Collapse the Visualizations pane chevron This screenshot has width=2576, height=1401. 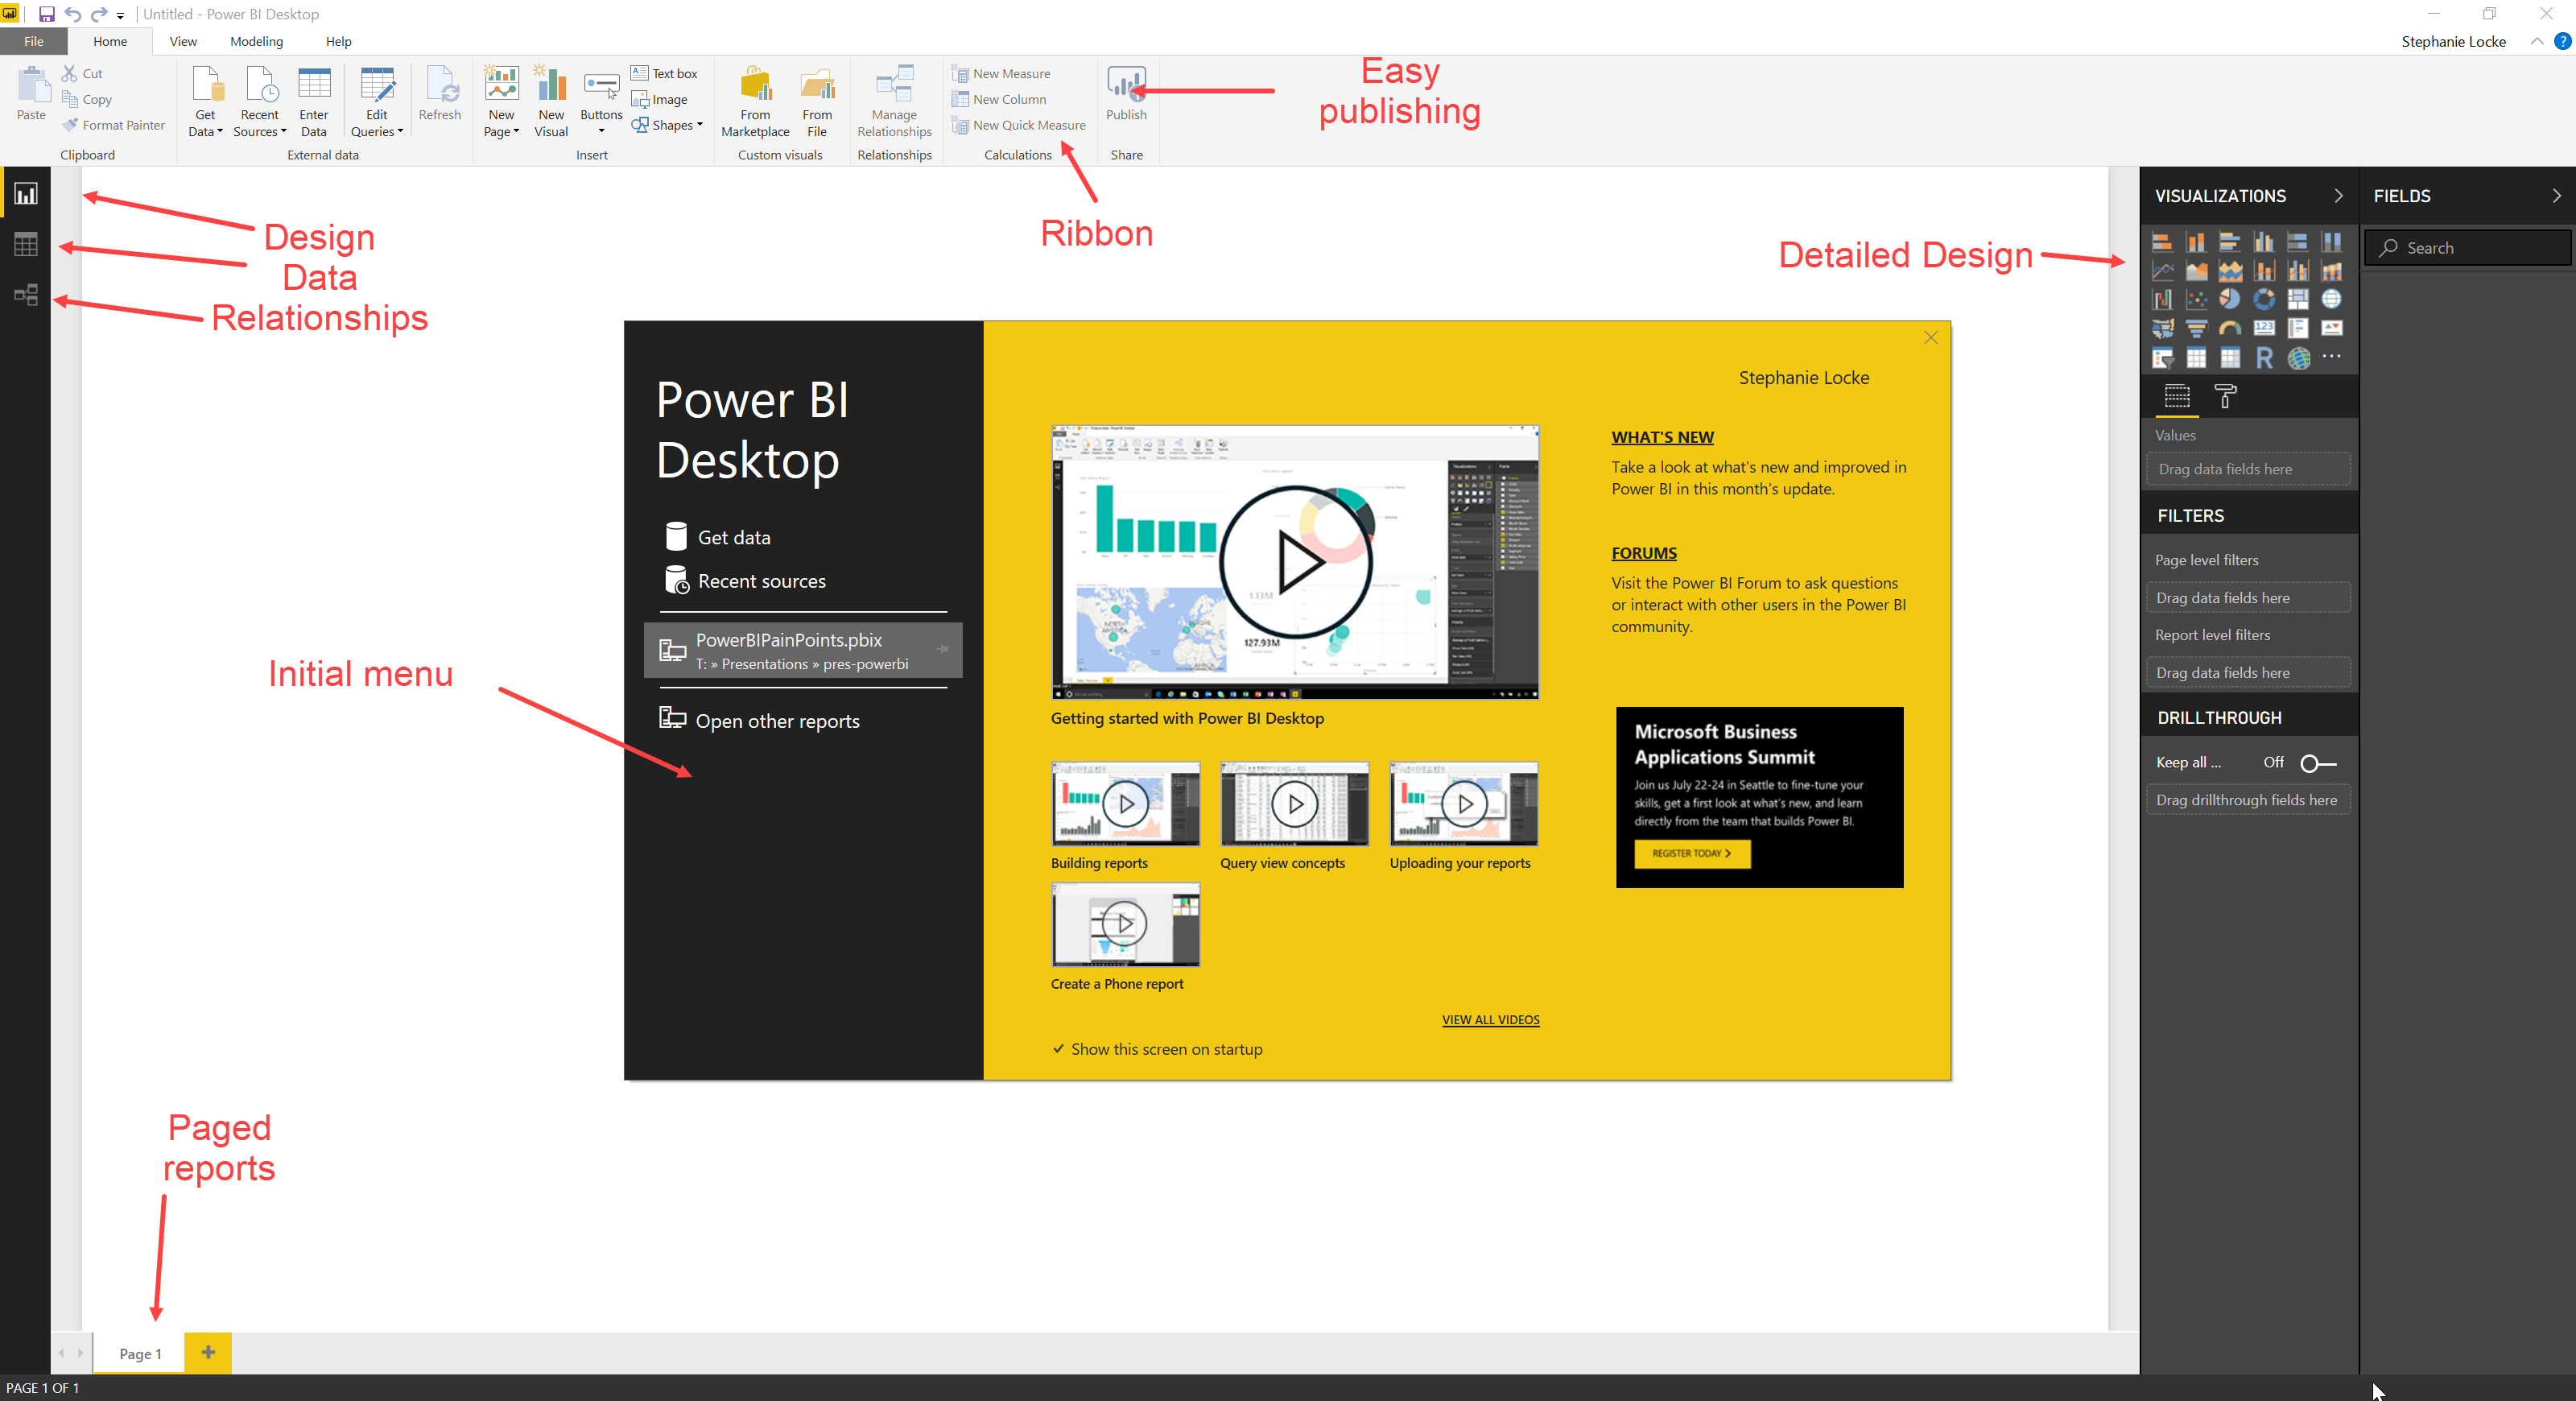[x=2338, y=196]
